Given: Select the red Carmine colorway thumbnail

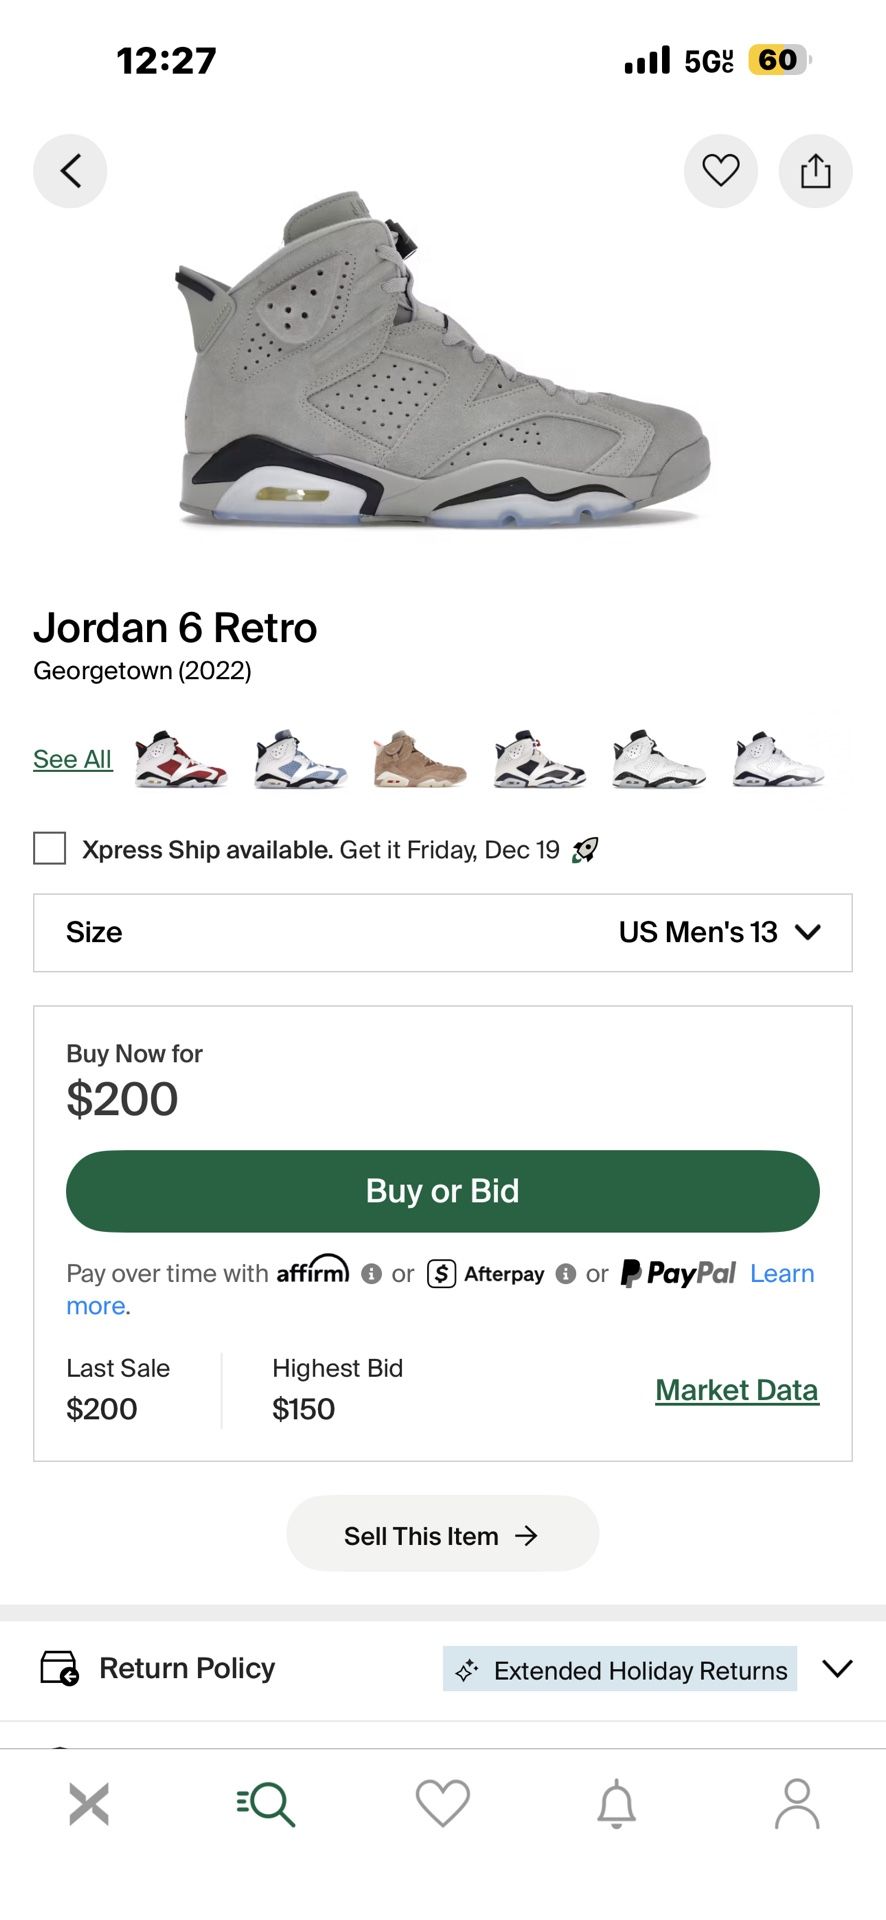Looking at the screenshot, I should pos(180,759).
